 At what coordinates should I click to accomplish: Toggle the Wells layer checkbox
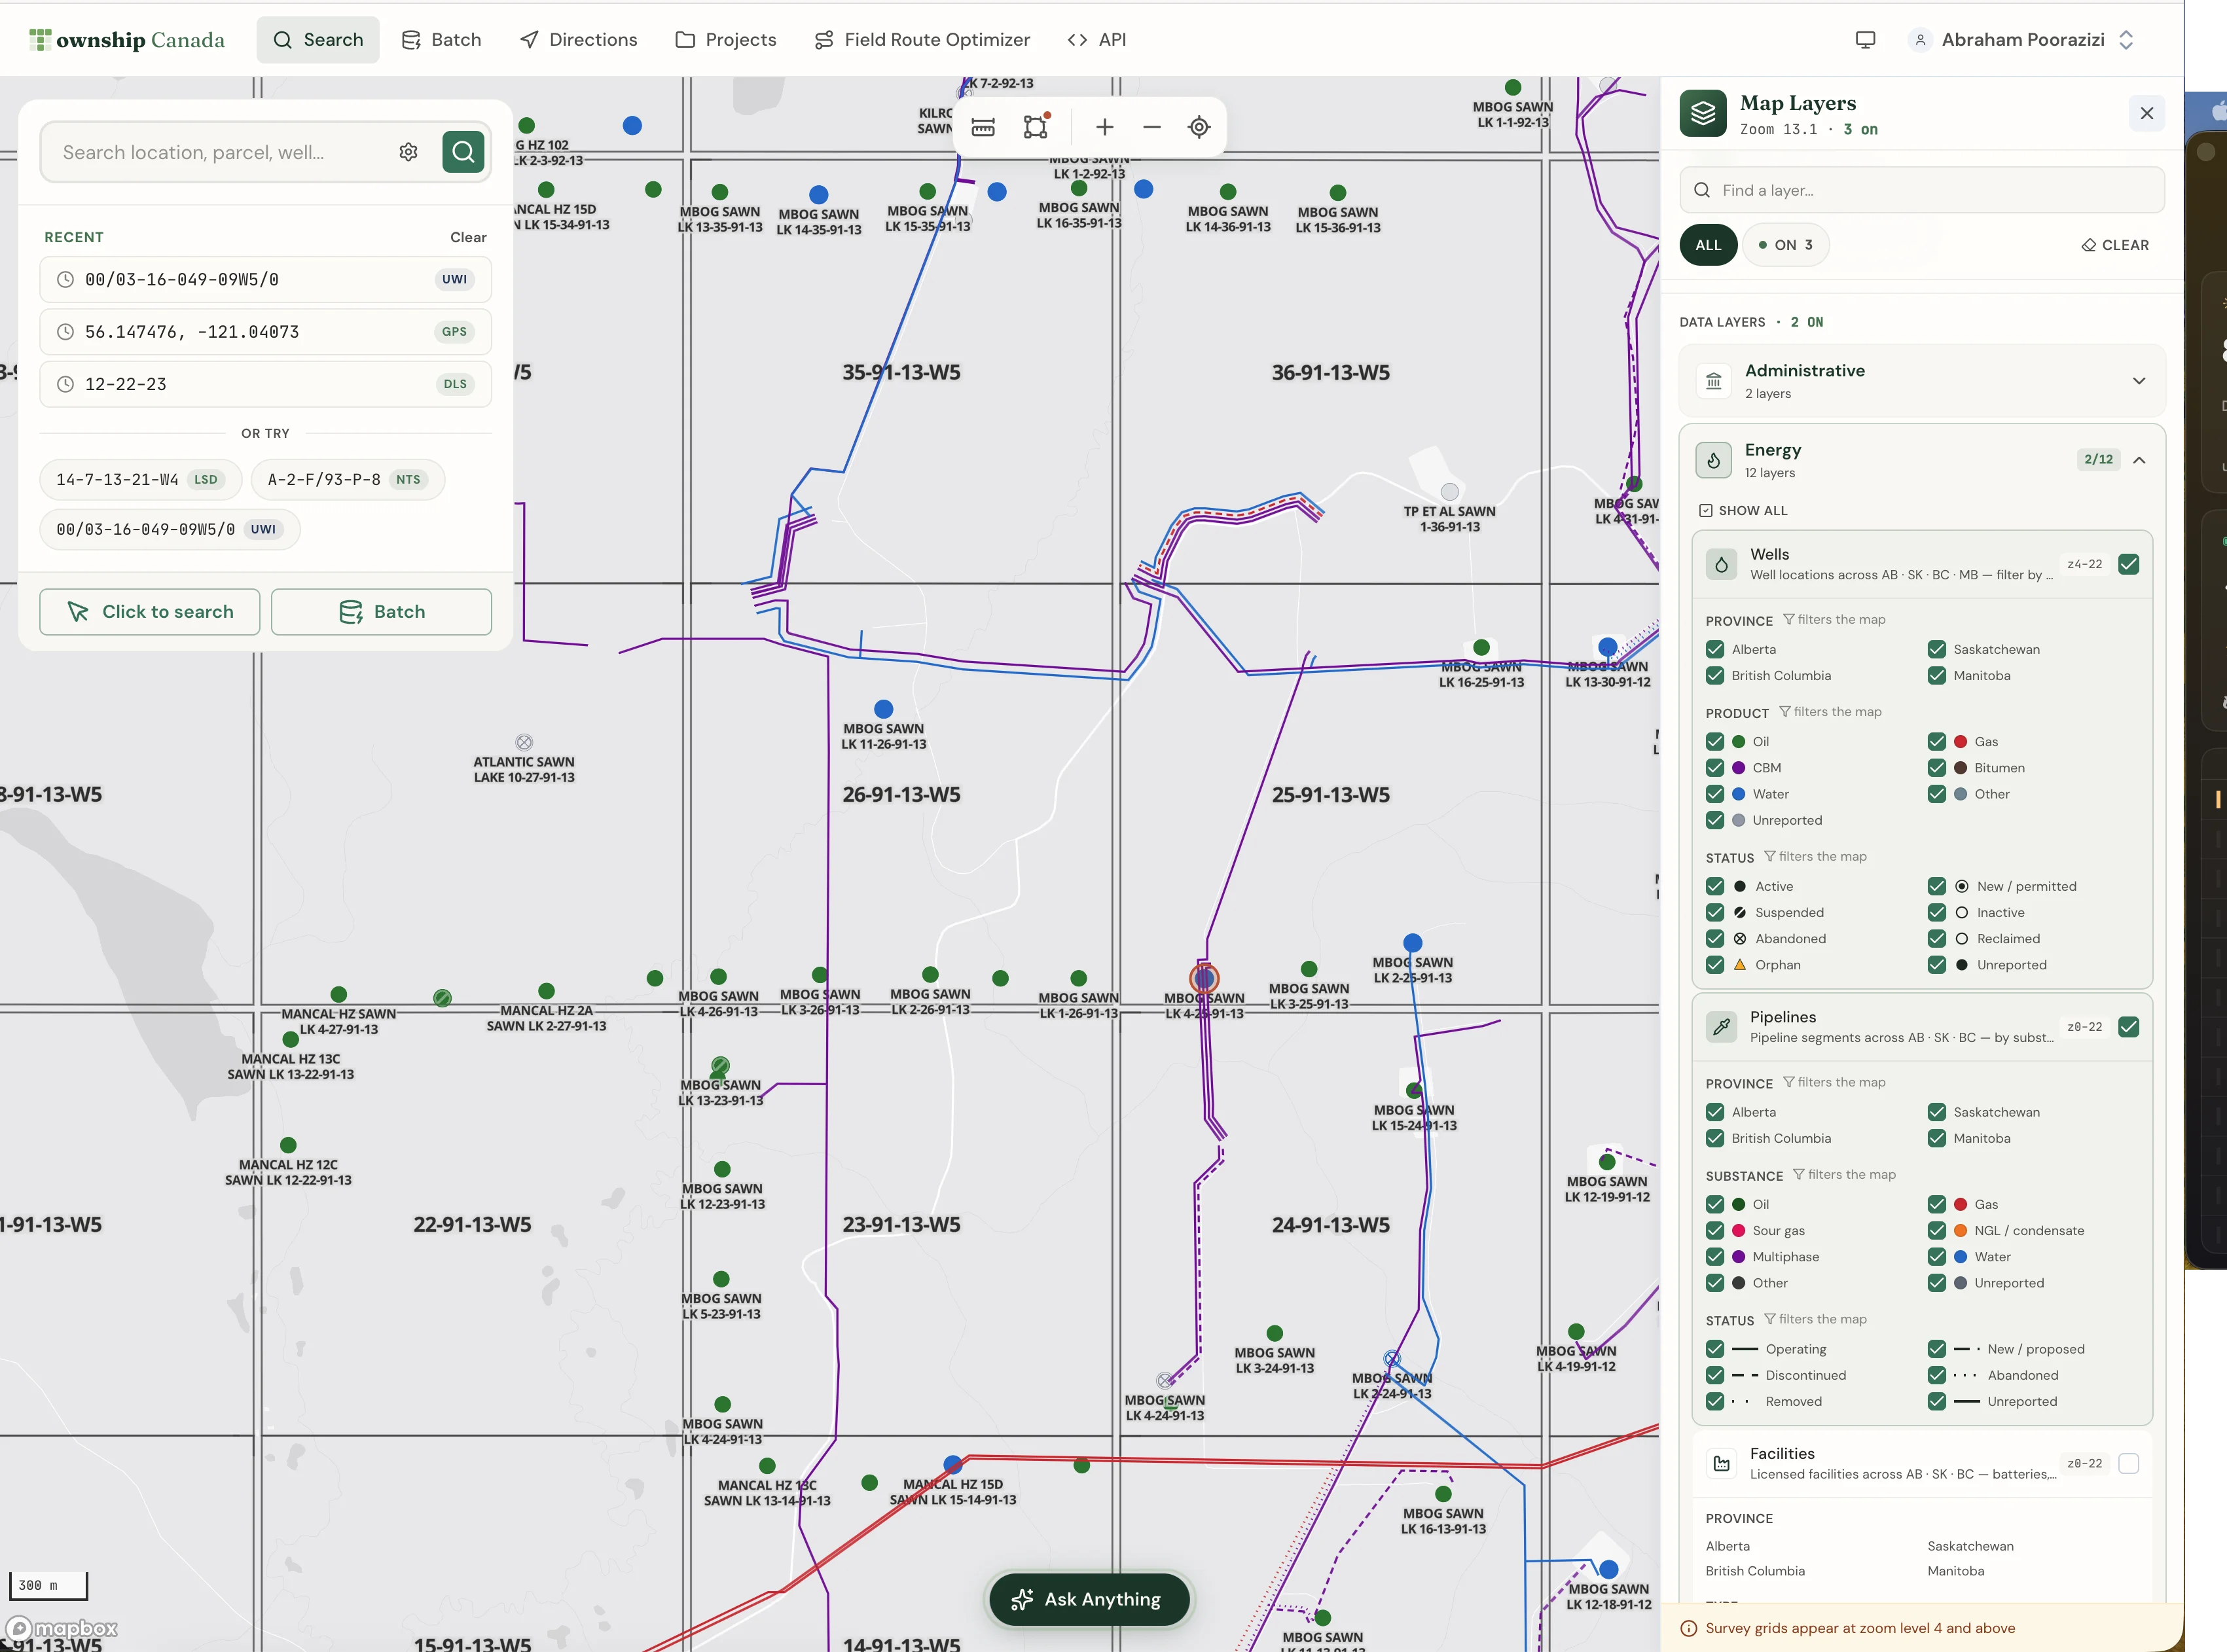[x=2128, y=564]
